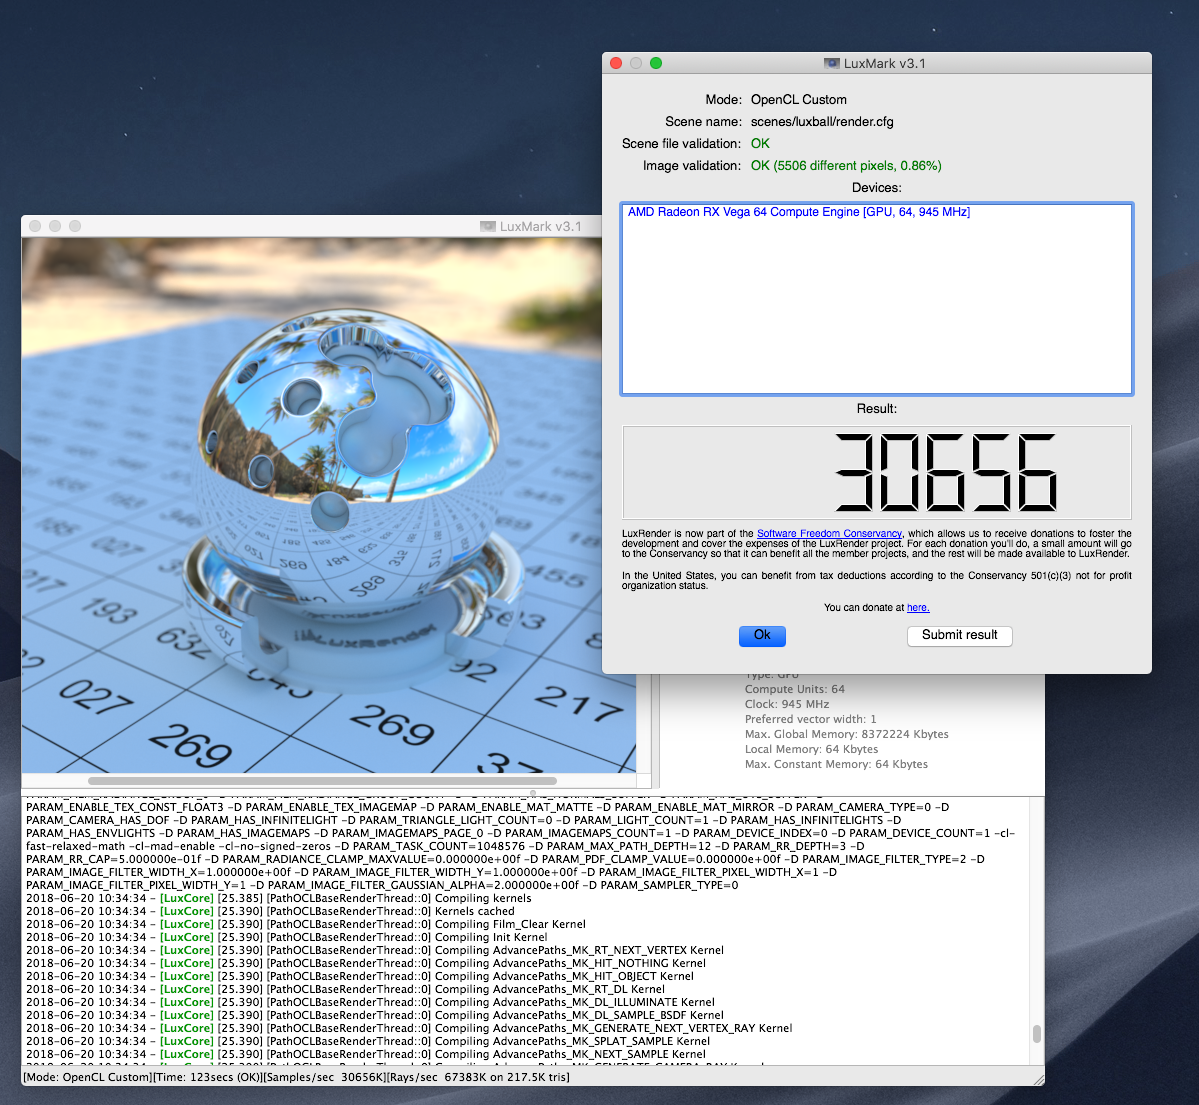
Task: Click 'Local Memory: 64 Kbytes' line
Action: [811, 749]
